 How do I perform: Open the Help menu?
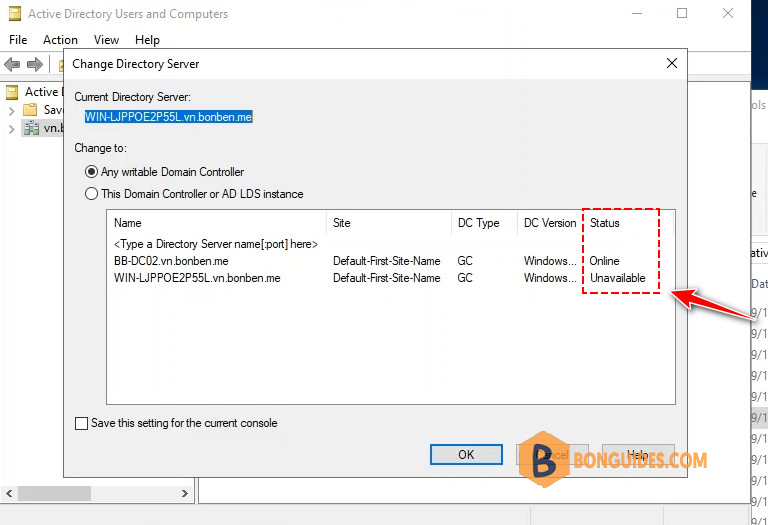[x=147, y=40]
